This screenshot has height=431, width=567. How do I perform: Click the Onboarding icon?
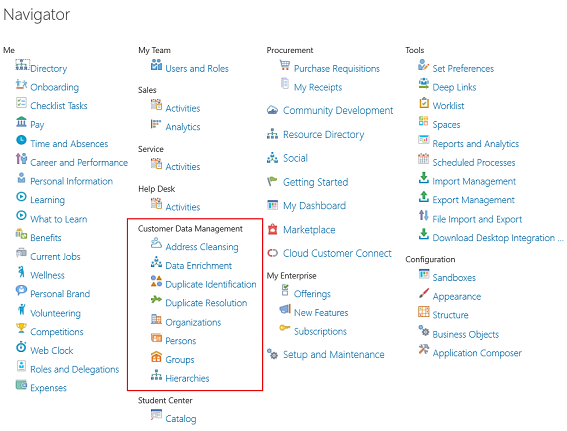(21, 84)
